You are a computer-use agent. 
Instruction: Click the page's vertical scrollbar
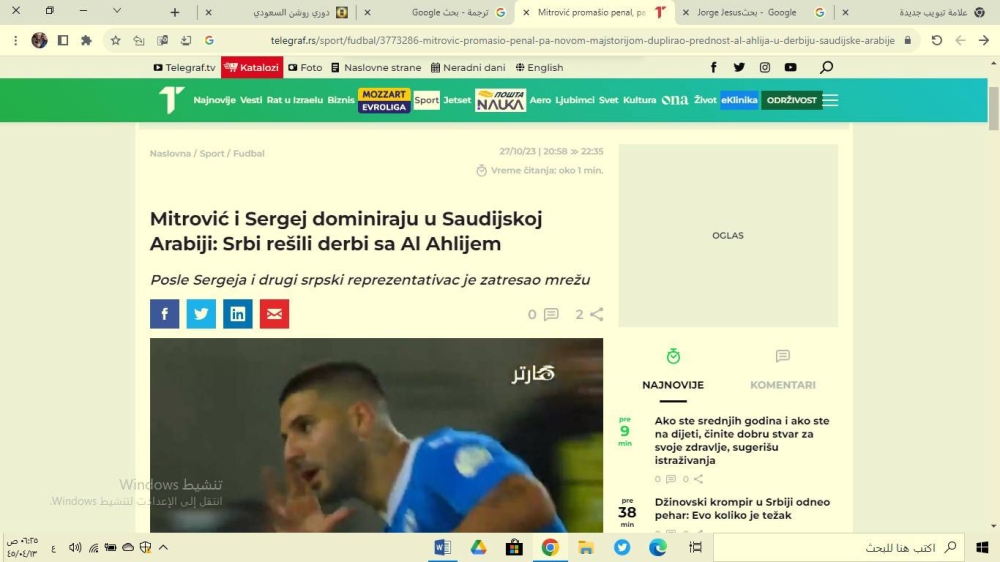993,300
